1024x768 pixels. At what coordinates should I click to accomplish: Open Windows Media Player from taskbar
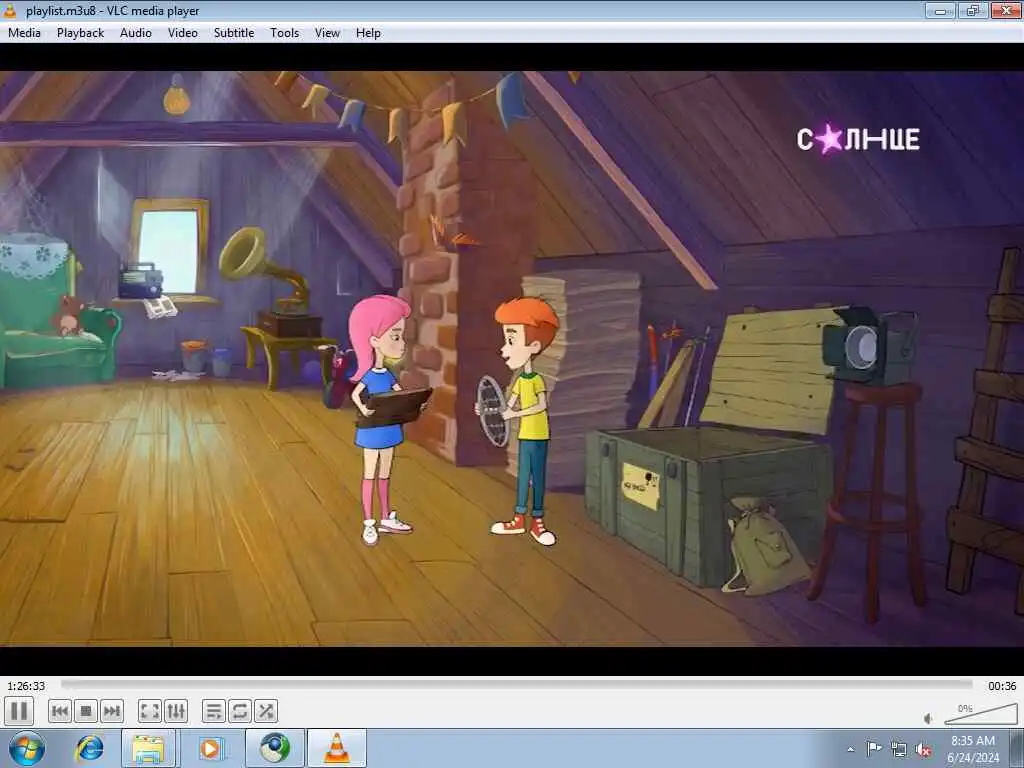pyautogui.click(x=211, y=748)
